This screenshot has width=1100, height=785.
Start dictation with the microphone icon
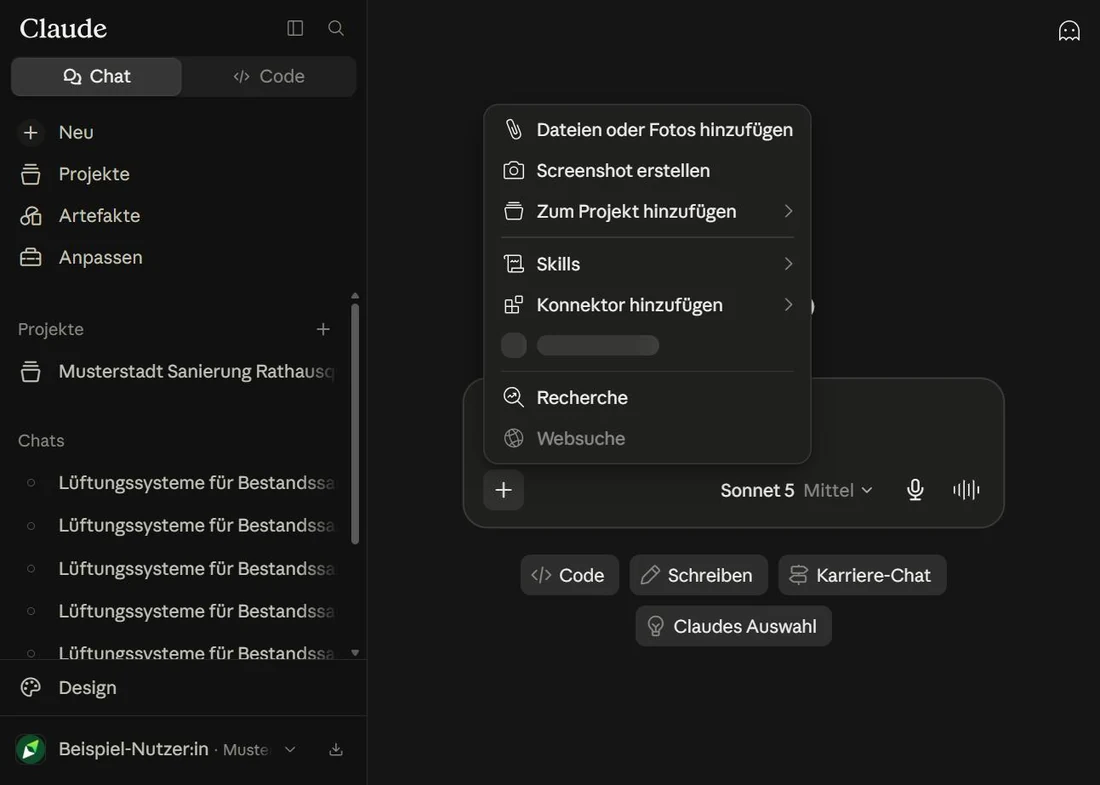tap(915, 490)
